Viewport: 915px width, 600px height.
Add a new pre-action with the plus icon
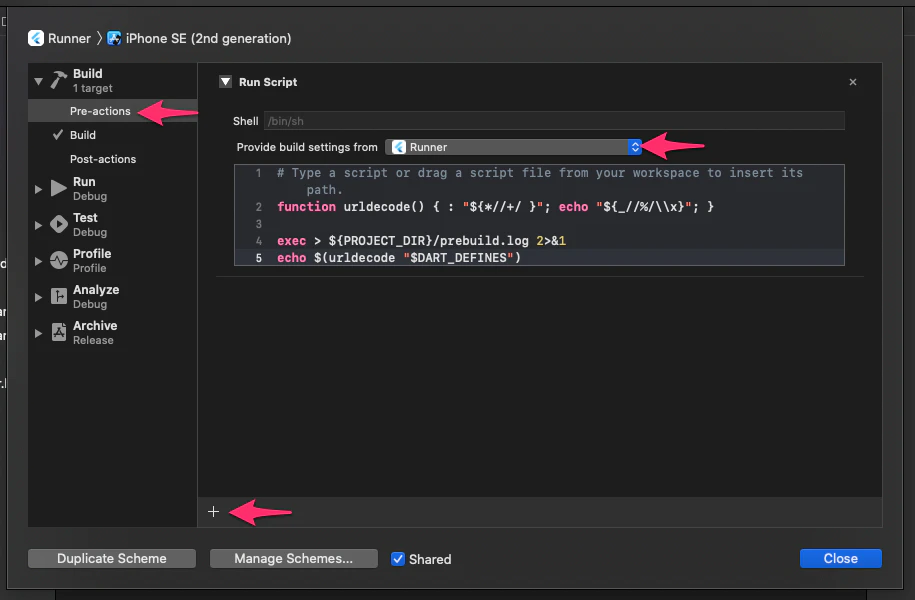tap(213, 511)
